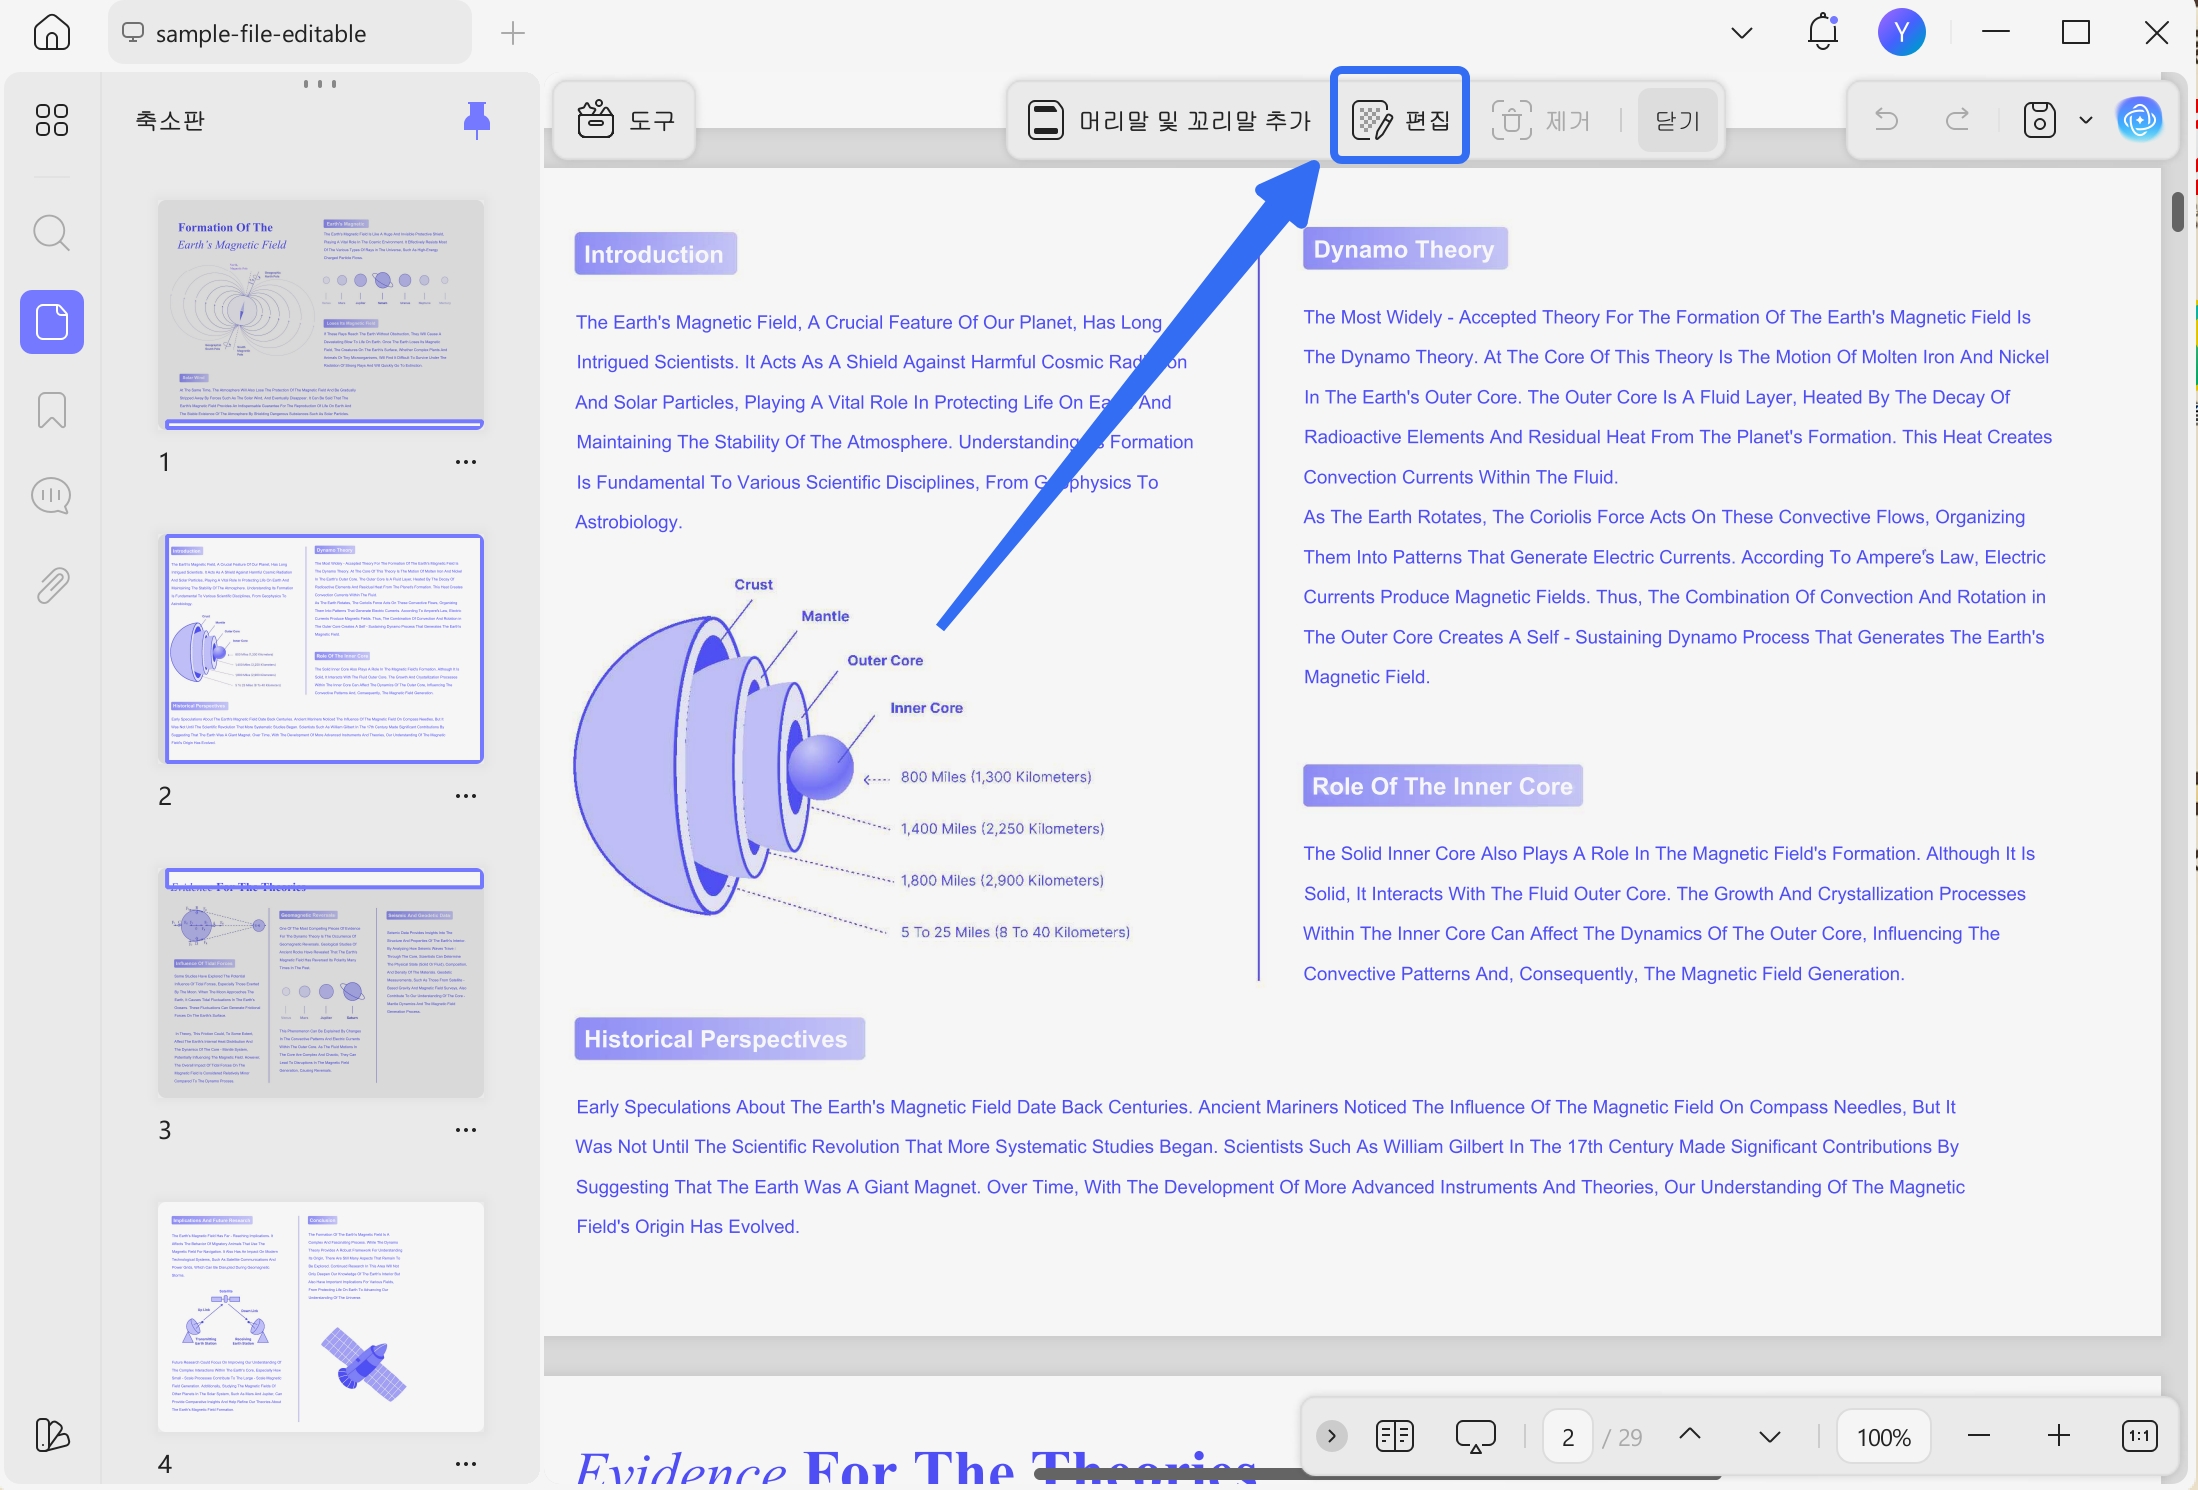Viewport: 2198px width, 1490px height.
Task: Click the Dynamo Theory heading
Action: 1405,249
